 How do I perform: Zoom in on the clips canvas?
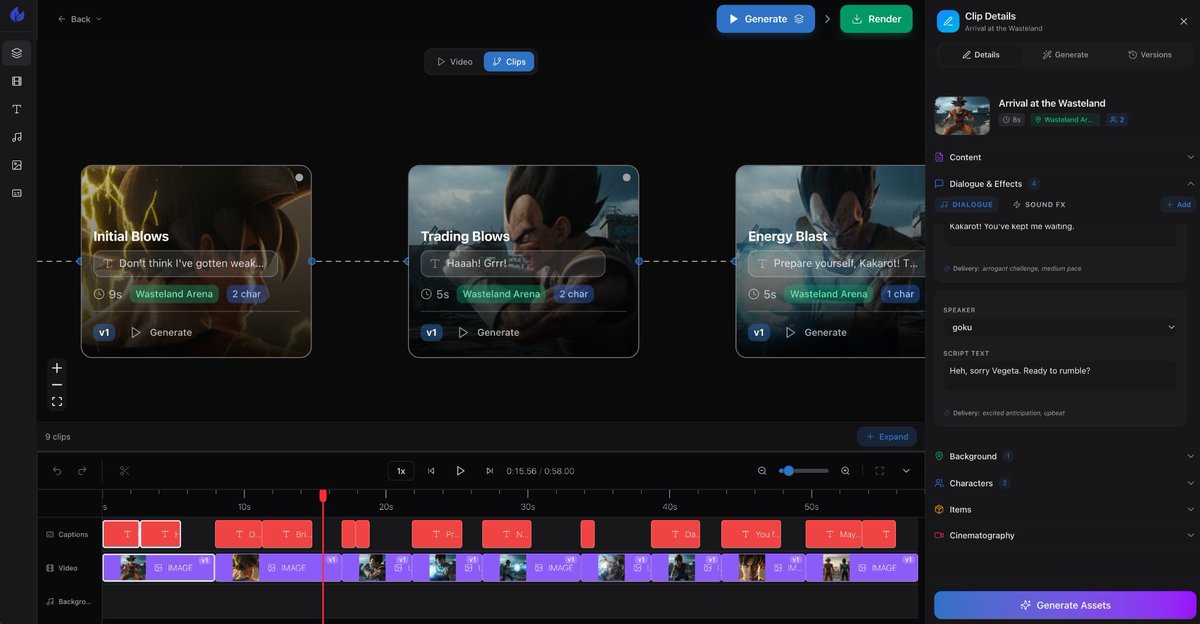tap(57, 368)
